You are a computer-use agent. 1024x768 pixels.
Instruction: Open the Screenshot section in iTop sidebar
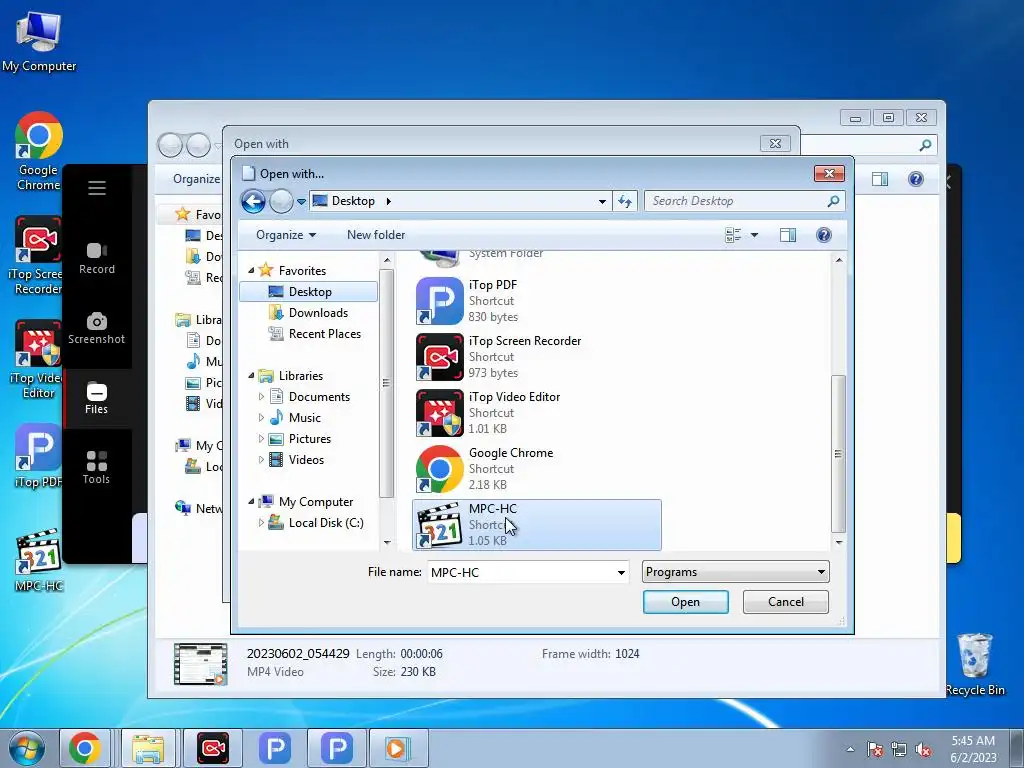point(97,328)
